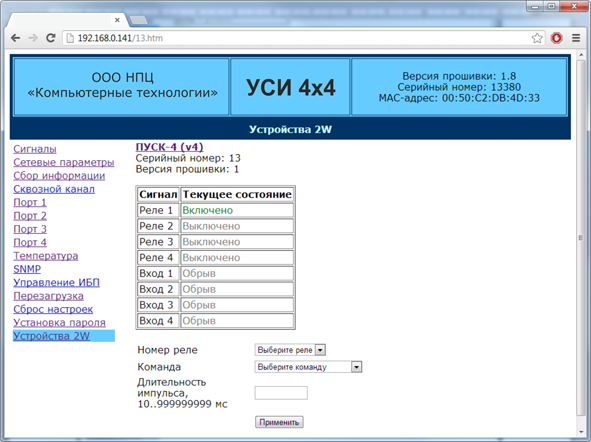This screenshot has width=591, height=442.
Task: Open the 'Температура' menu link
Action: [x=46, y=256]
